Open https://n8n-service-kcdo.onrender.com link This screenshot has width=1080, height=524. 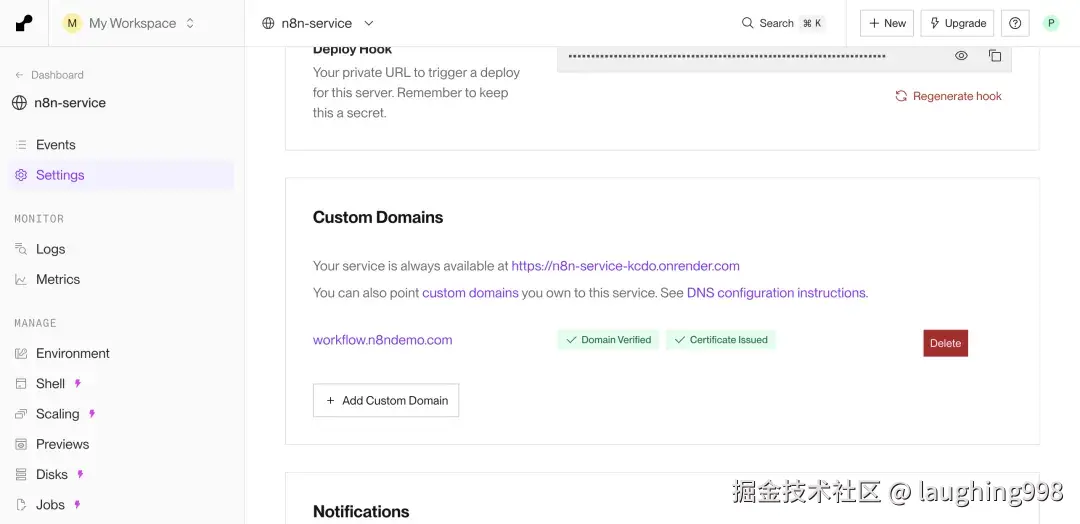point(625,266)
